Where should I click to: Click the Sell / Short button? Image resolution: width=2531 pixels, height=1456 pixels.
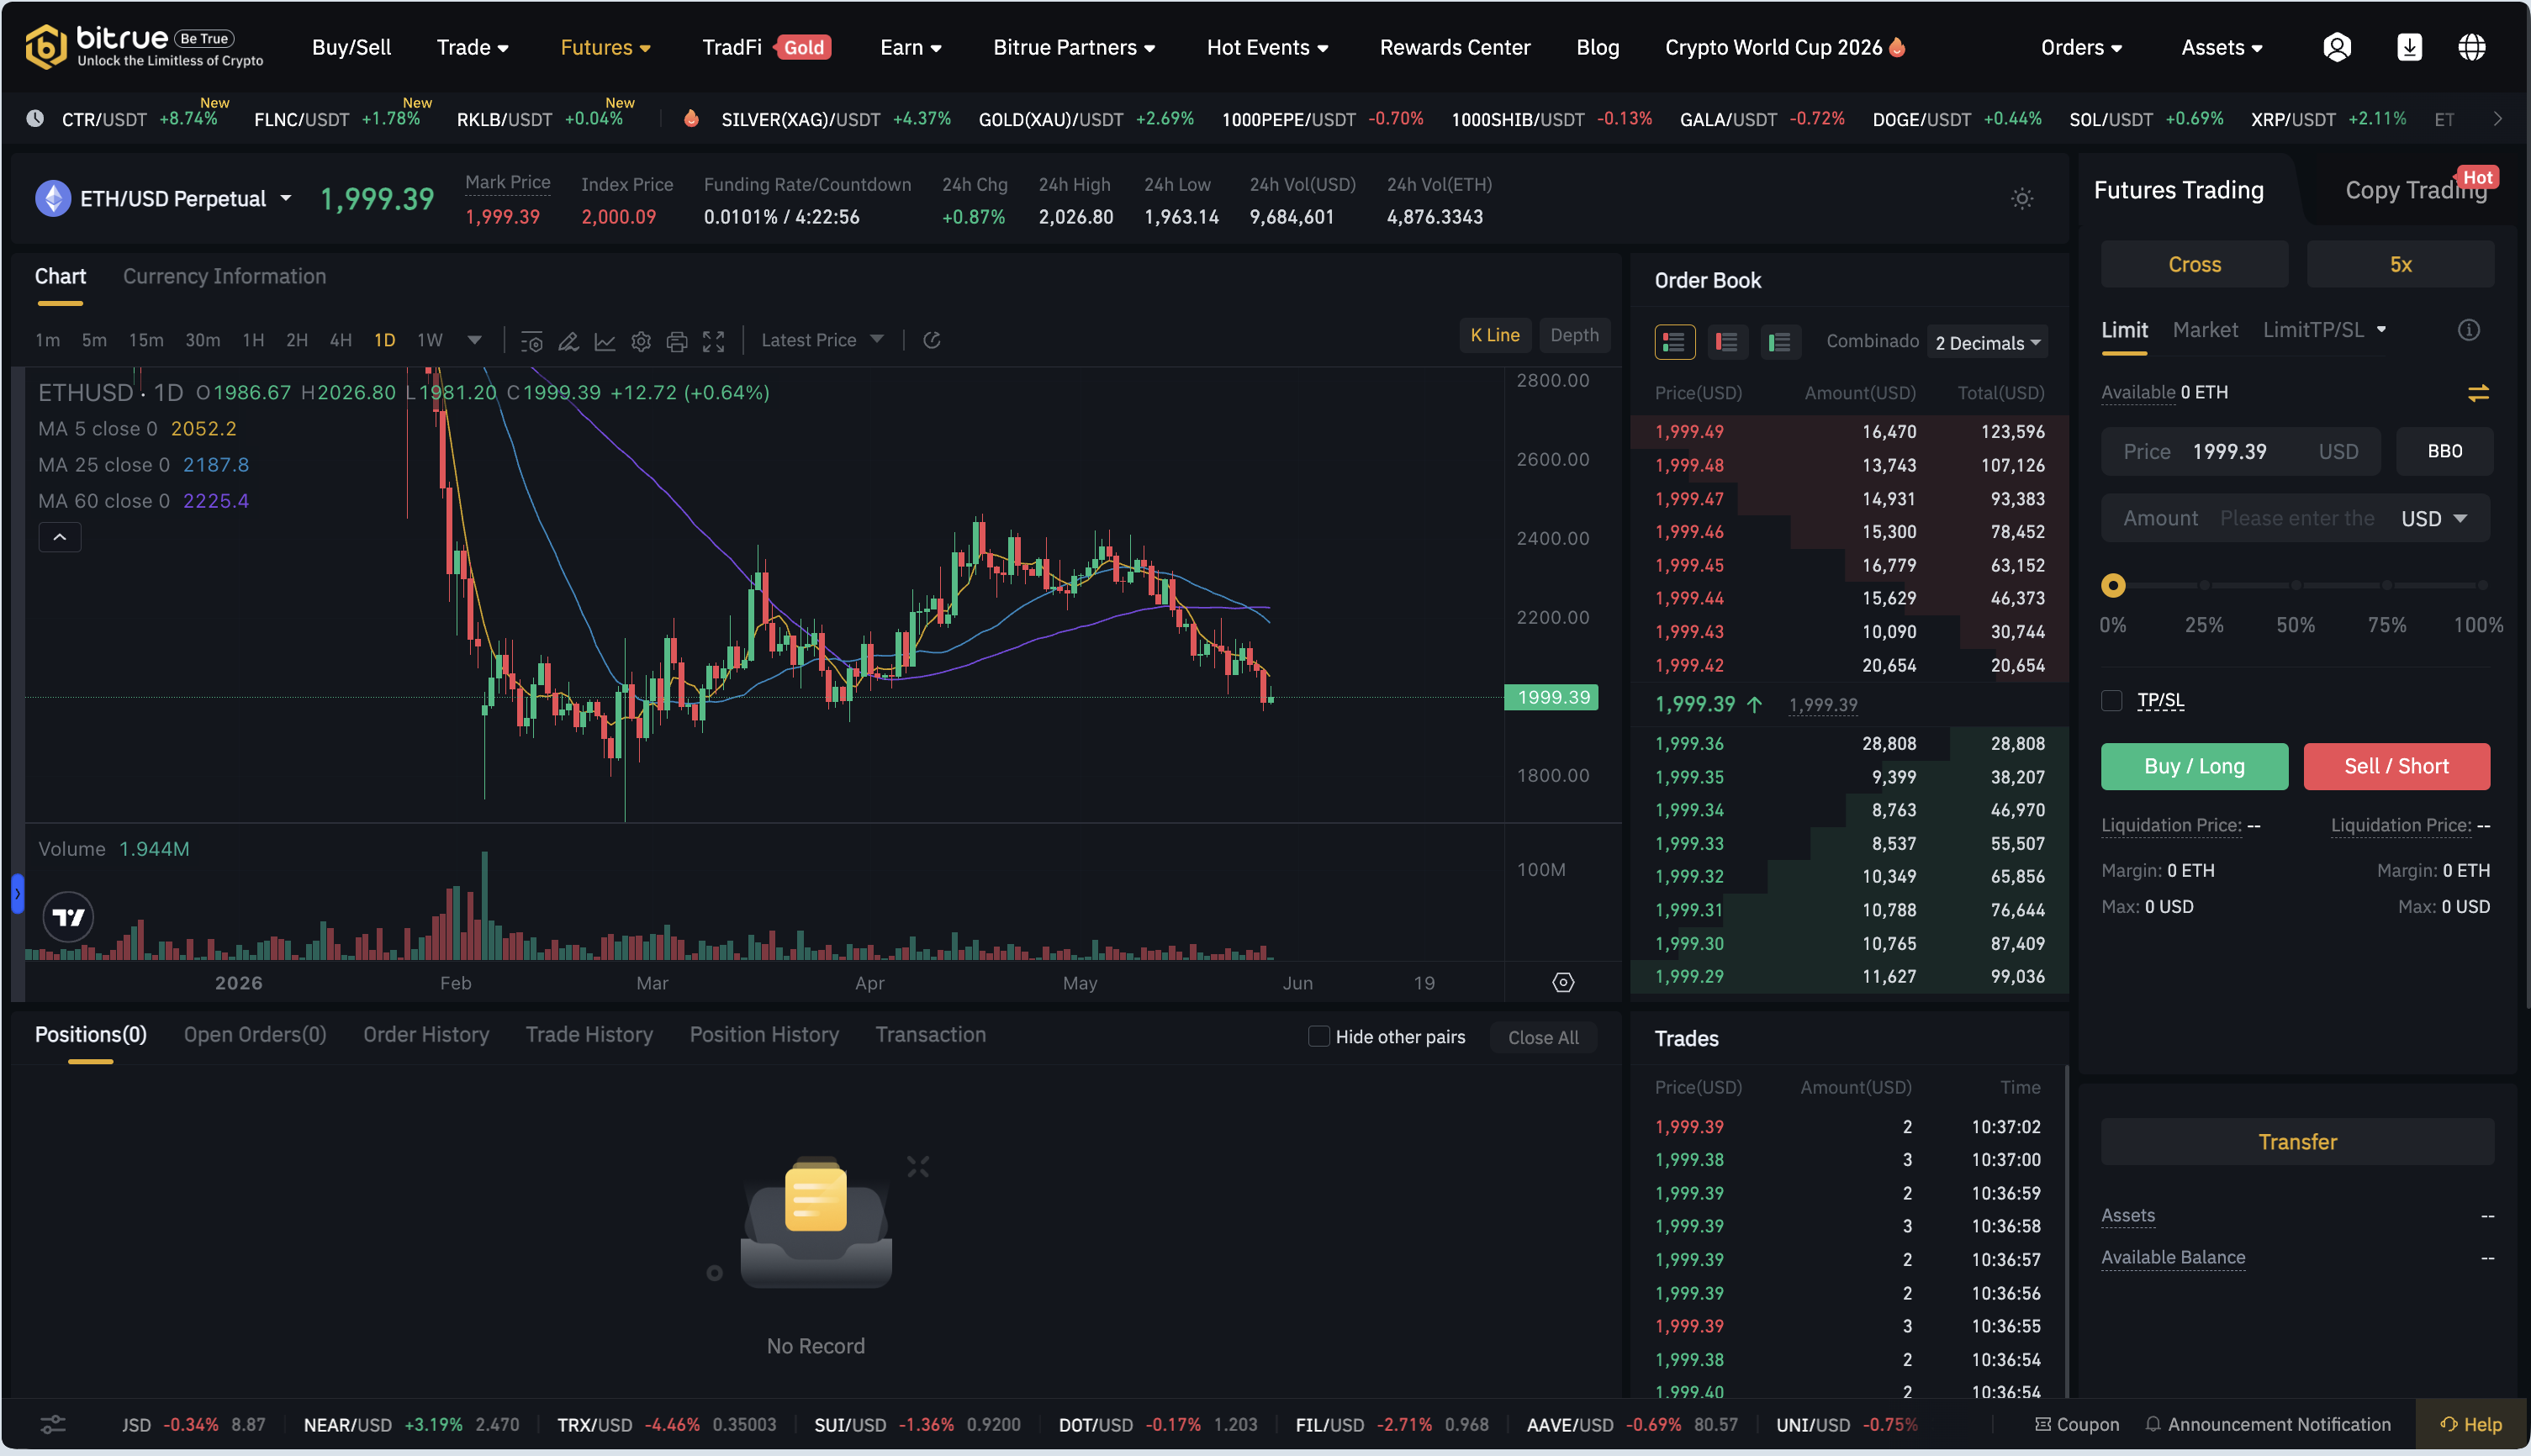coord(2396,766)
